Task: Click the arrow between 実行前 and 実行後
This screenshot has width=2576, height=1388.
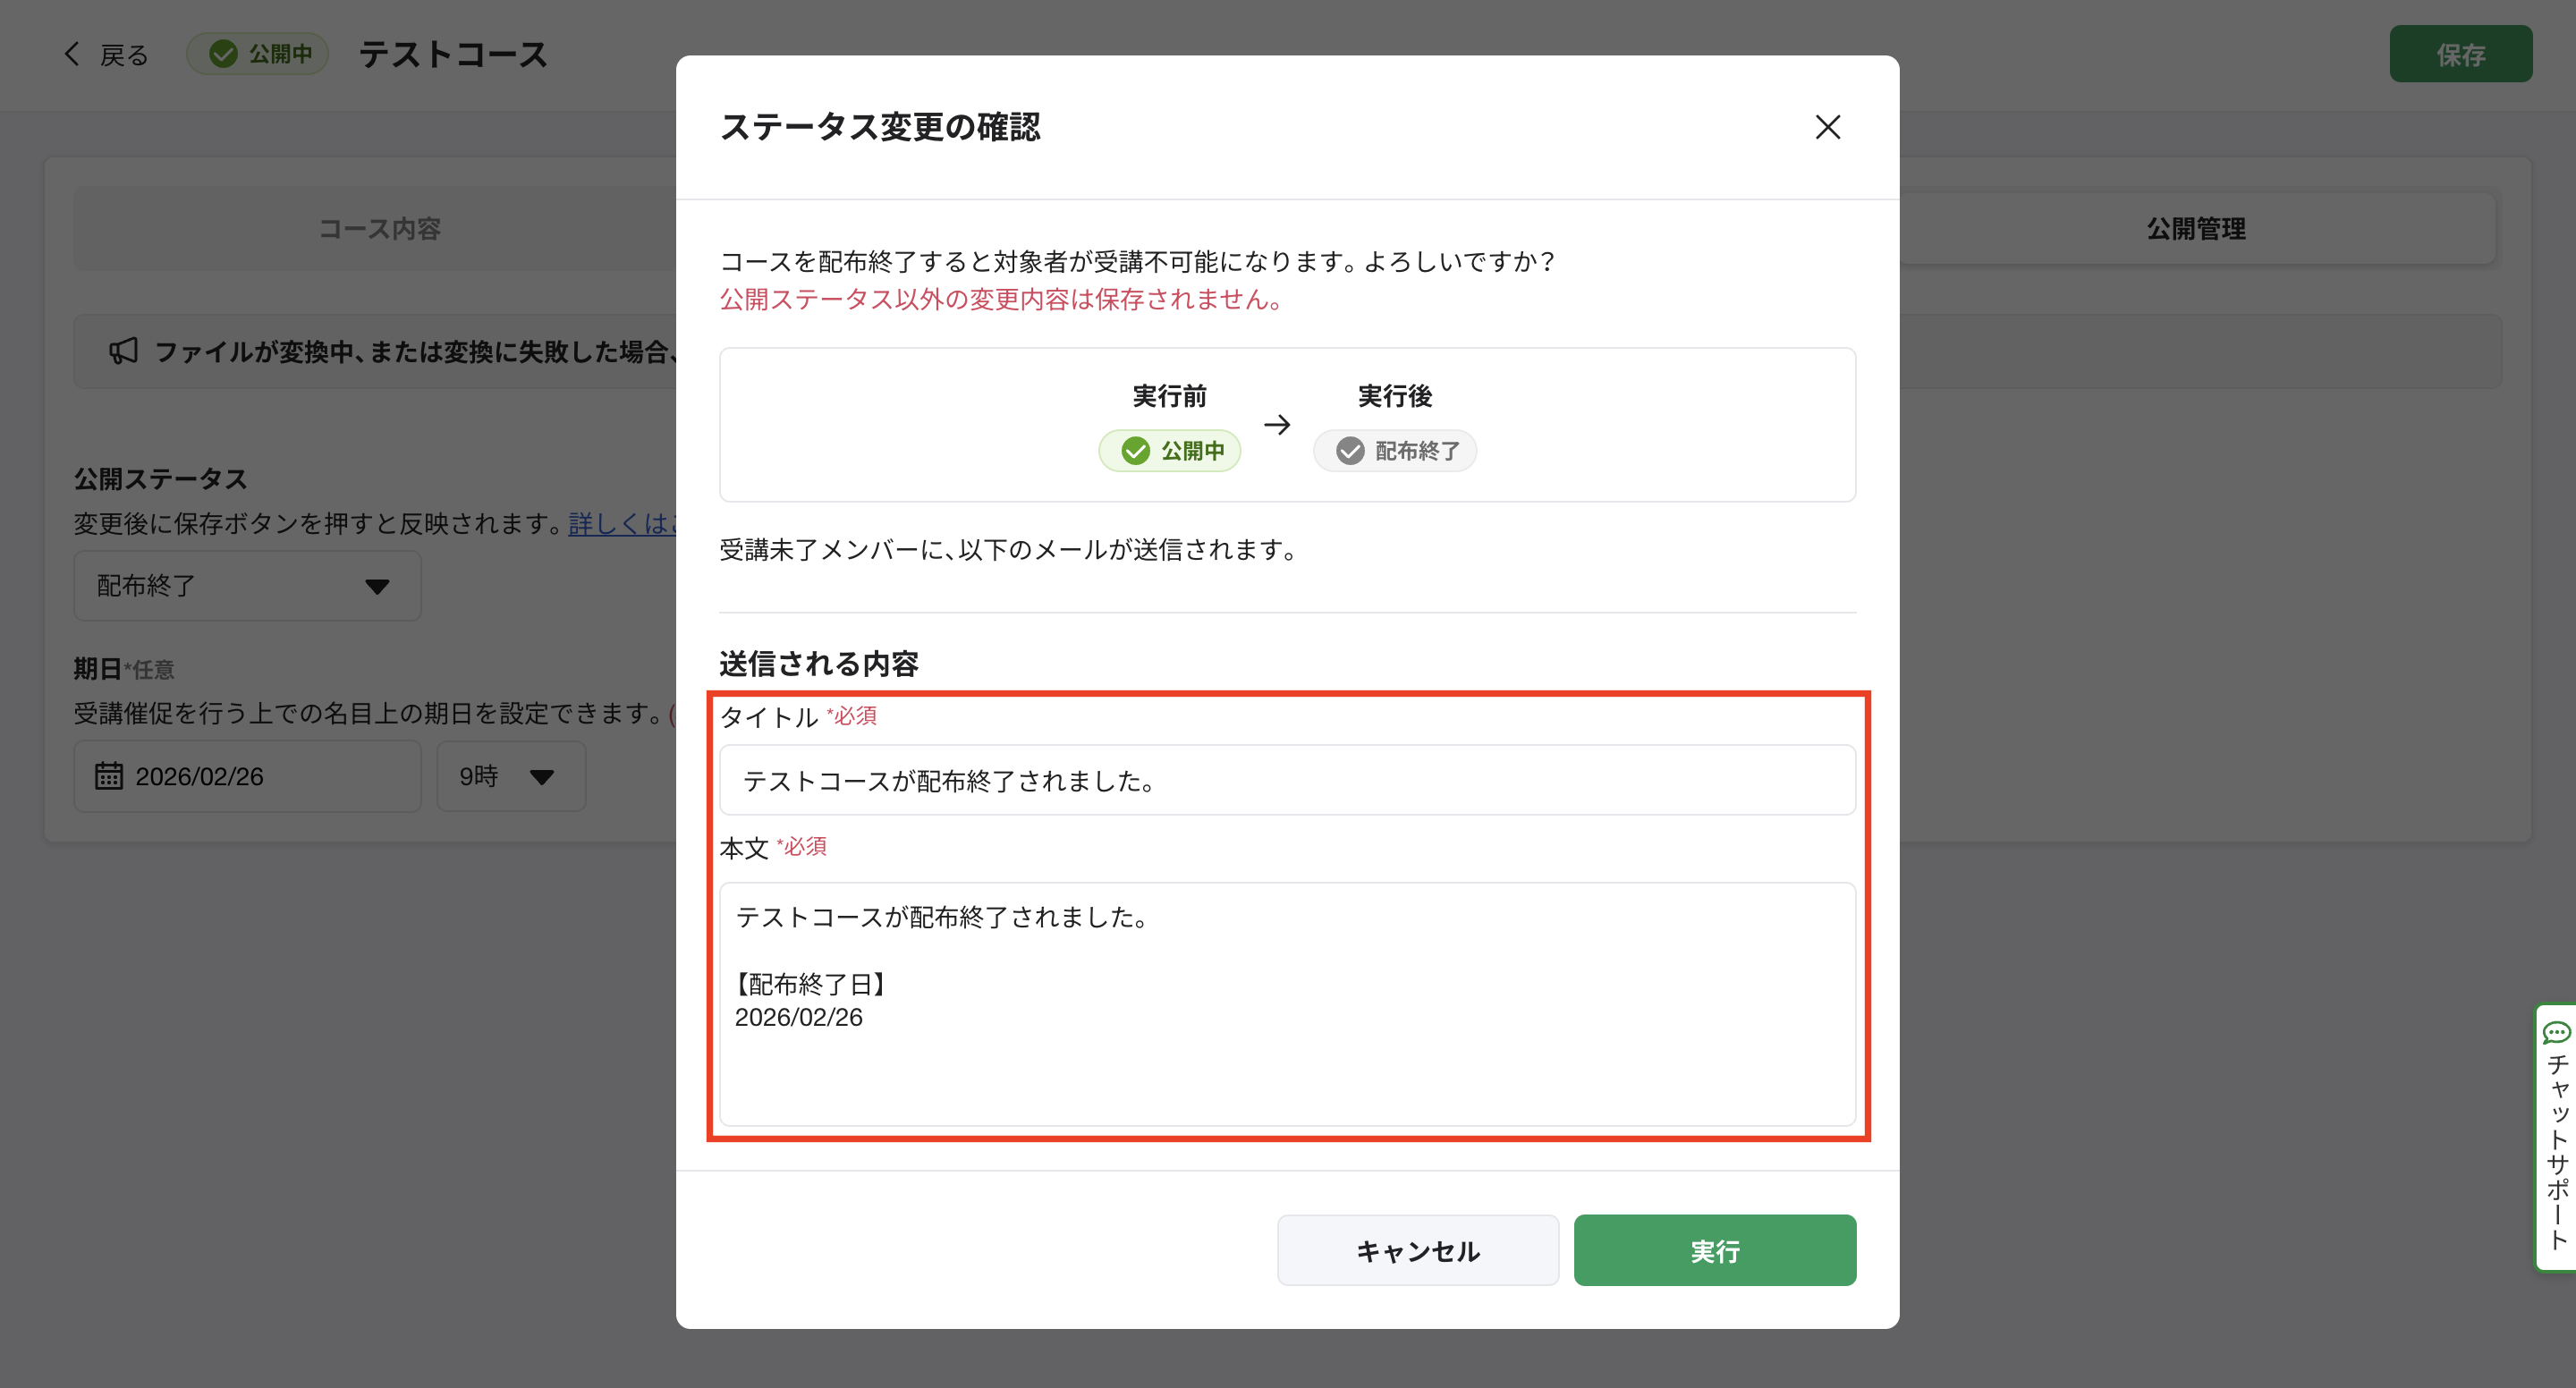Action: pos(1277,425)
